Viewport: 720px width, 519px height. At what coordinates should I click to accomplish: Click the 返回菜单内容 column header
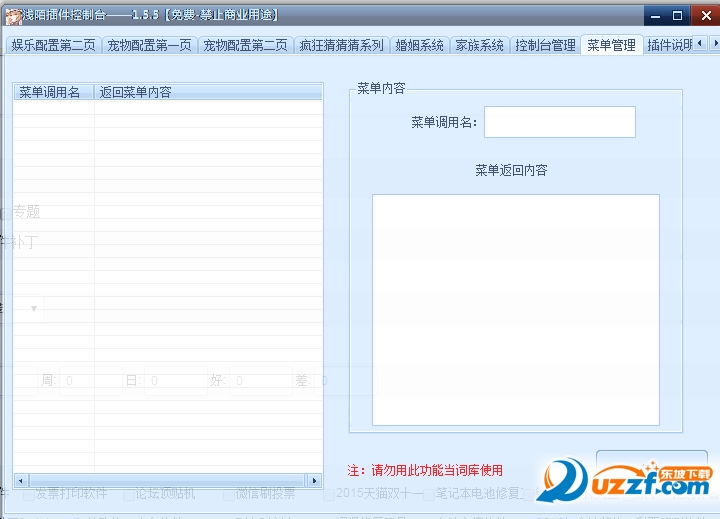(208, 92)
